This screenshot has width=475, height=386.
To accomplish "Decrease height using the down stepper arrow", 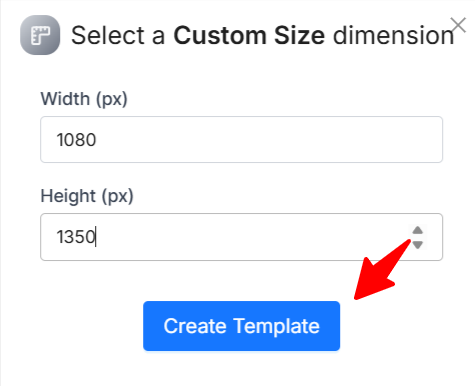I will [417, 245].
